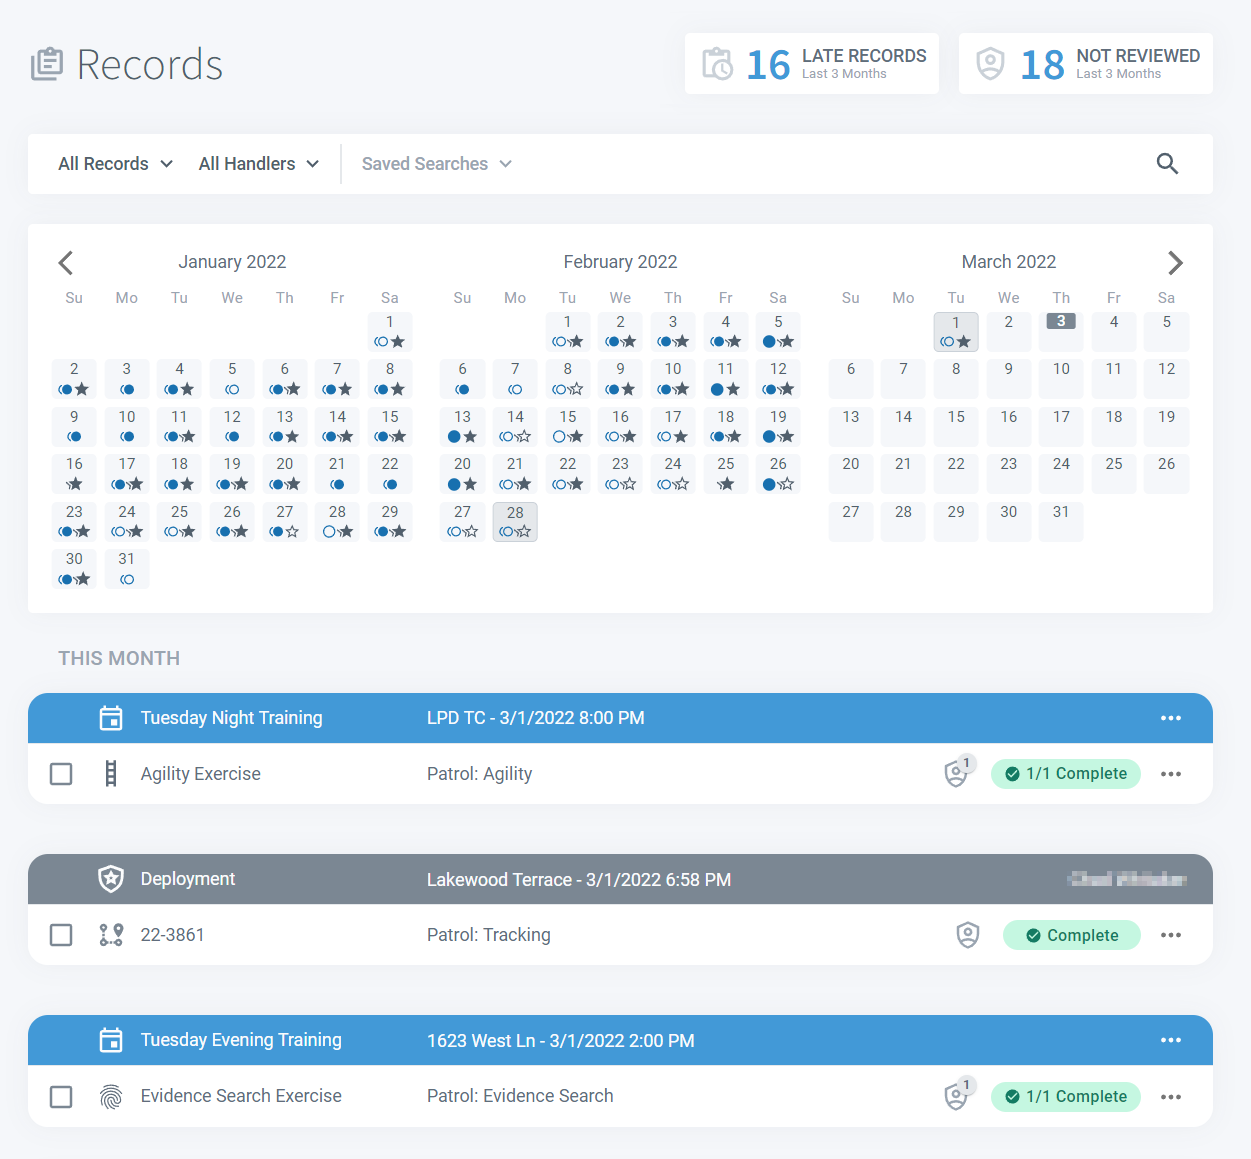Go to previous months with left arrow
Screen dimensions: 1251x1159
(66, 263)
